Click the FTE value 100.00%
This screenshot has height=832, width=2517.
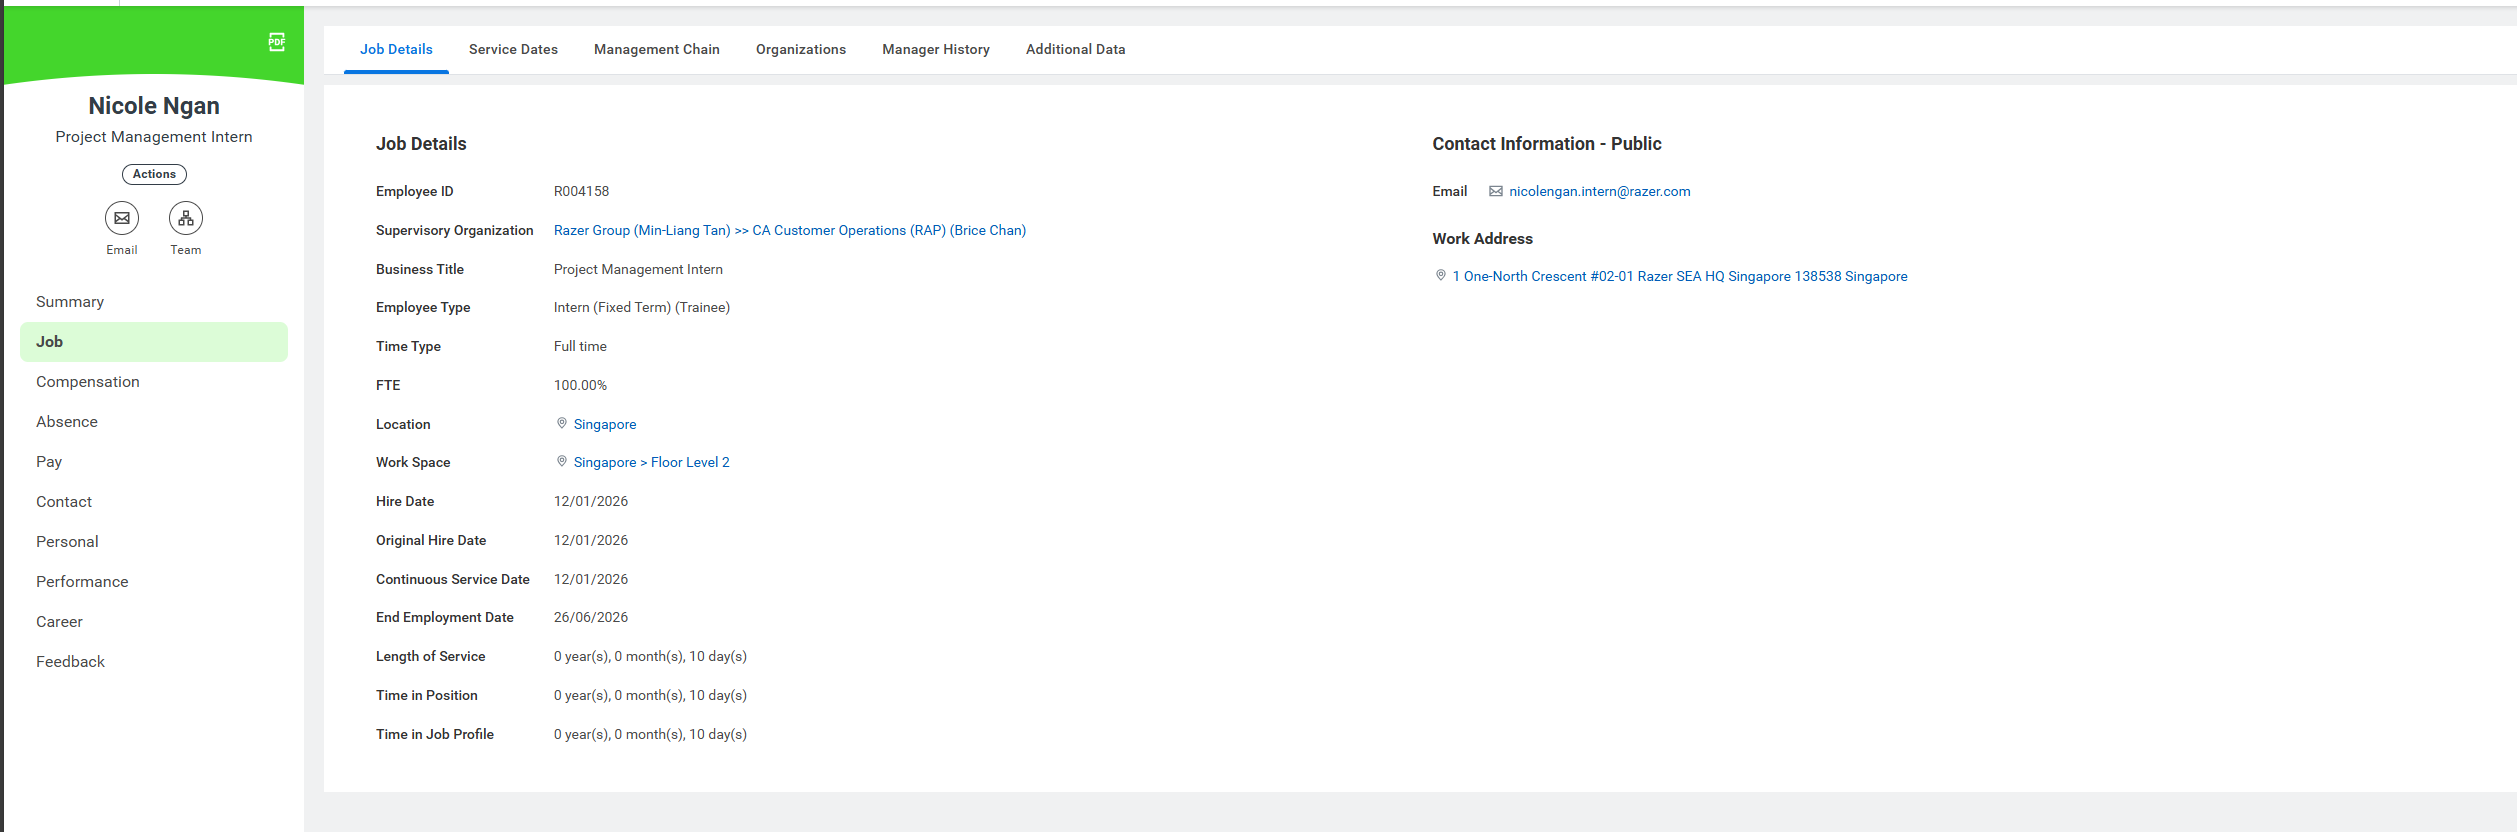580,385
